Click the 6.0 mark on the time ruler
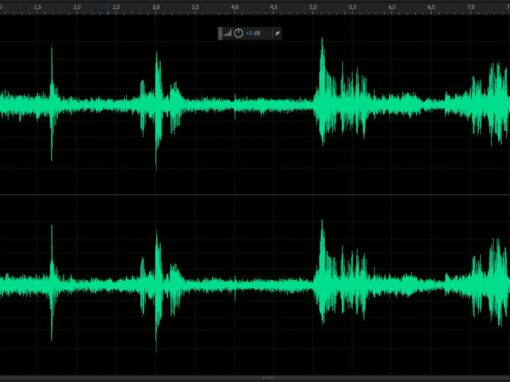The width and height of the screenshot is (510, 382). (x=392, y=7)
